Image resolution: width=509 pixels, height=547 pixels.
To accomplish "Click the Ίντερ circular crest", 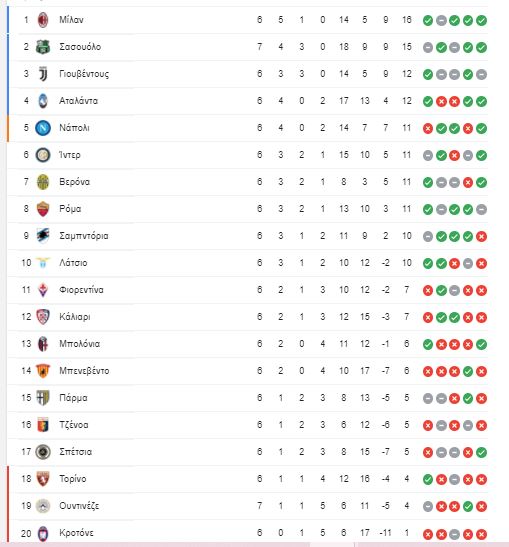I will [43, 155].
